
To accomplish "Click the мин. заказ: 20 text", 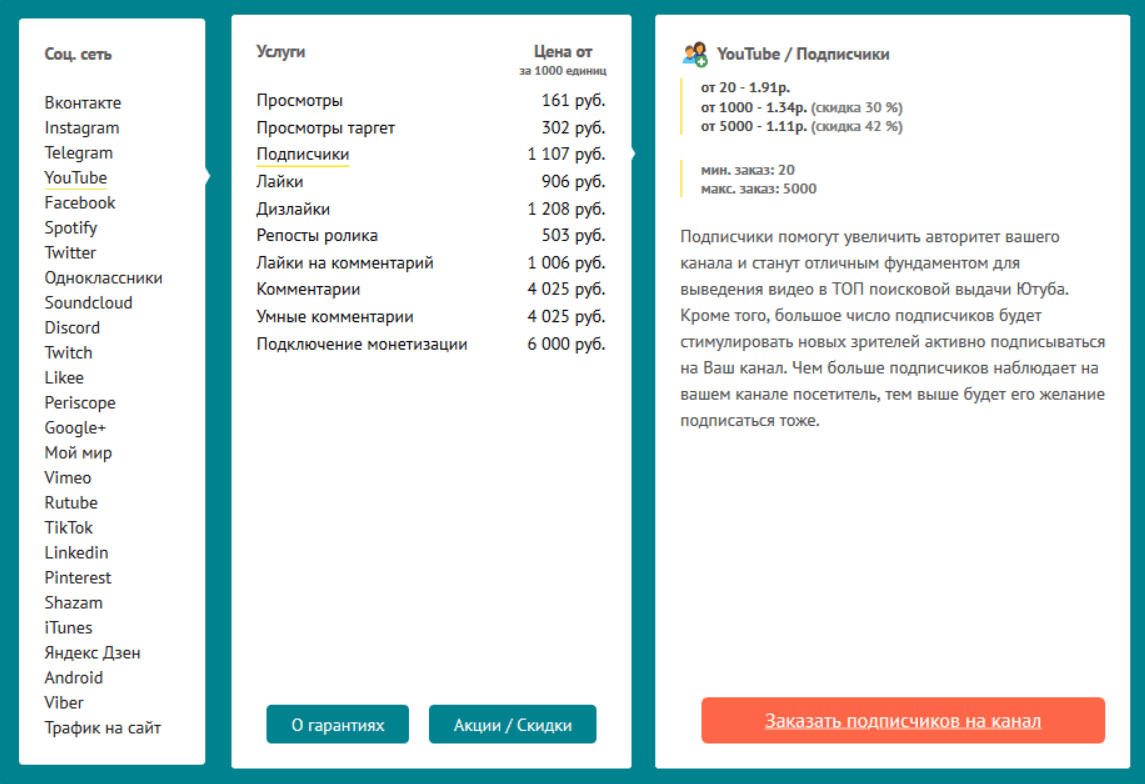I will coord(747,169).
